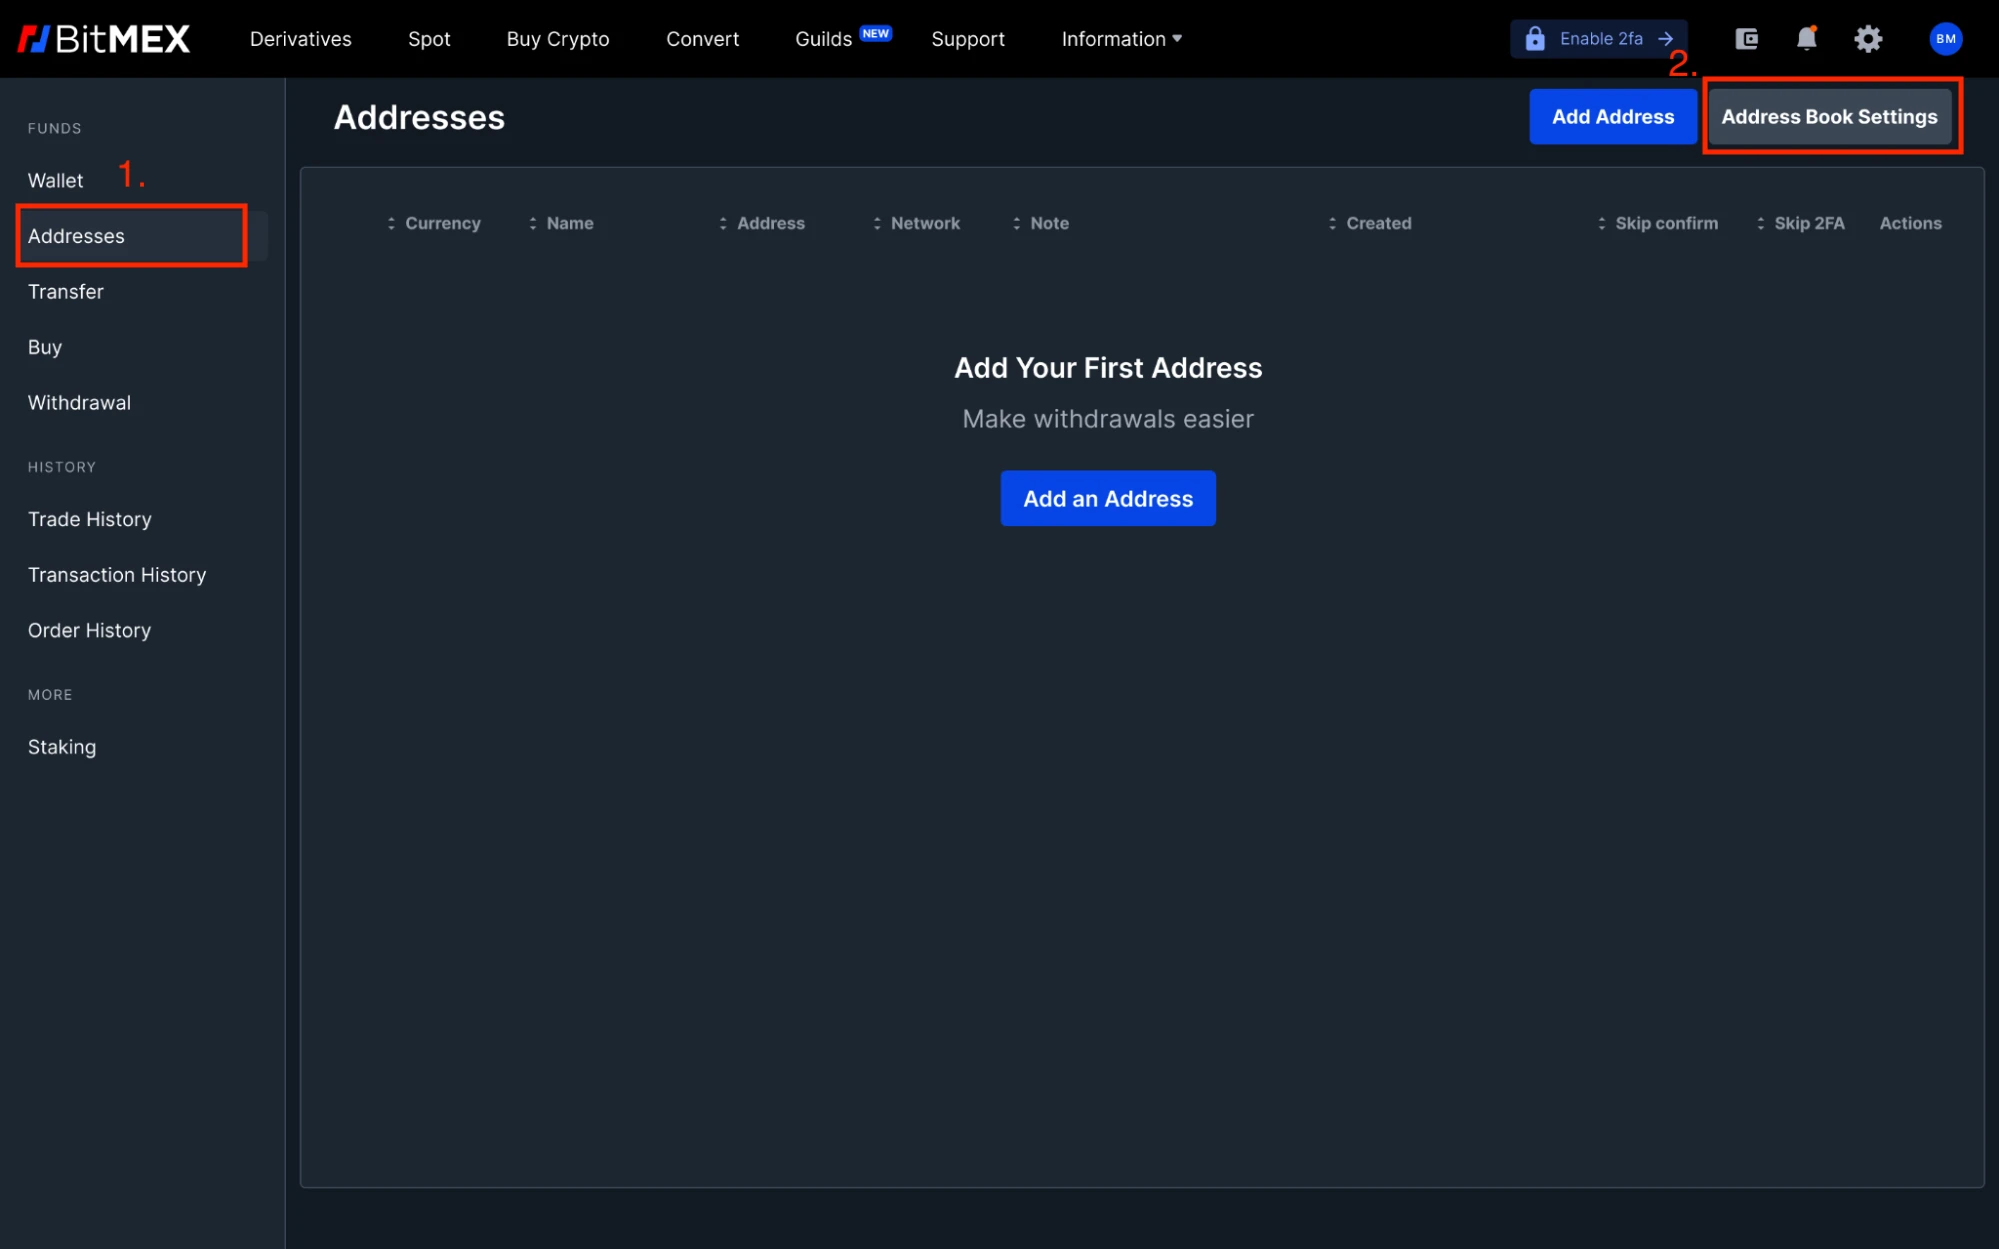
Task: Click the user avatar BM icon
Action: pos(1947,39)
